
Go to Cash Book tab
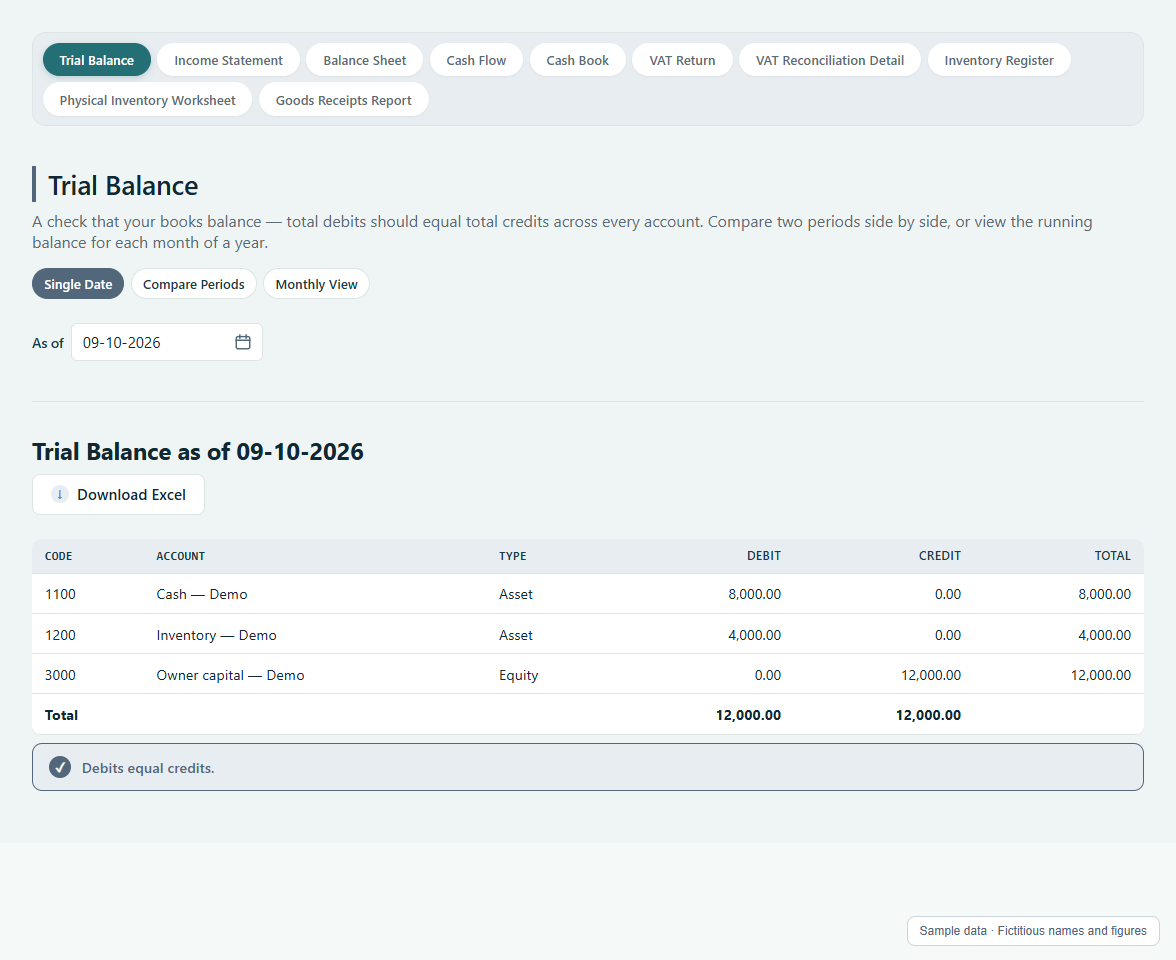(x=578, y=60)
